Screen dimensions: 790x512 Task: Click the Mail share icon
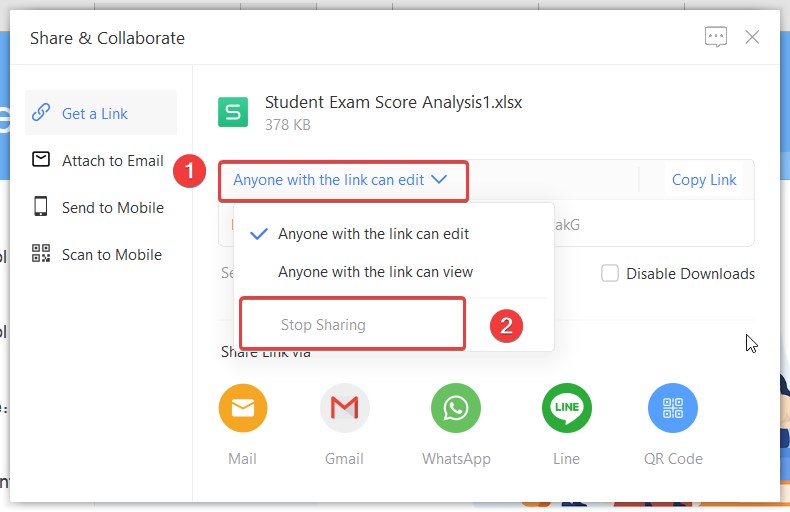coord(243,408)
